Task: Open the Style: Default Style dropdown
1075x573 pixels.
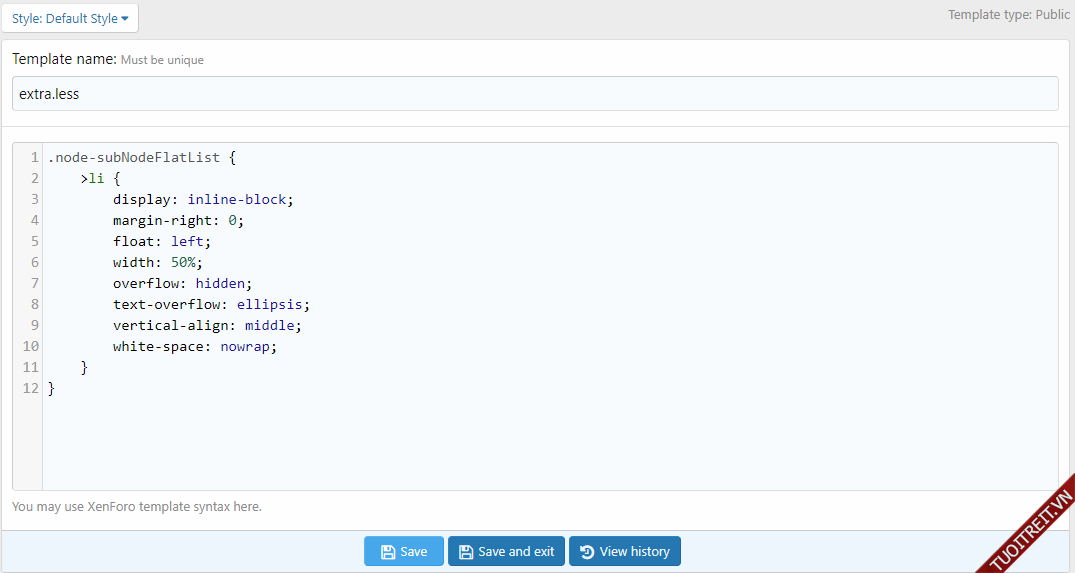Action: 70,18
